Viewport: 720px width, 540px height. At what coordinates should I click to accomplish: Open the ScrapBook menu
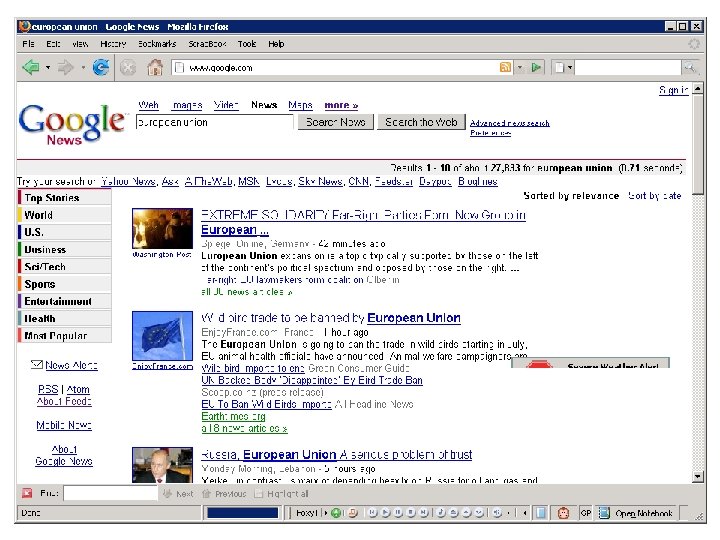click(x=207, y=44)
